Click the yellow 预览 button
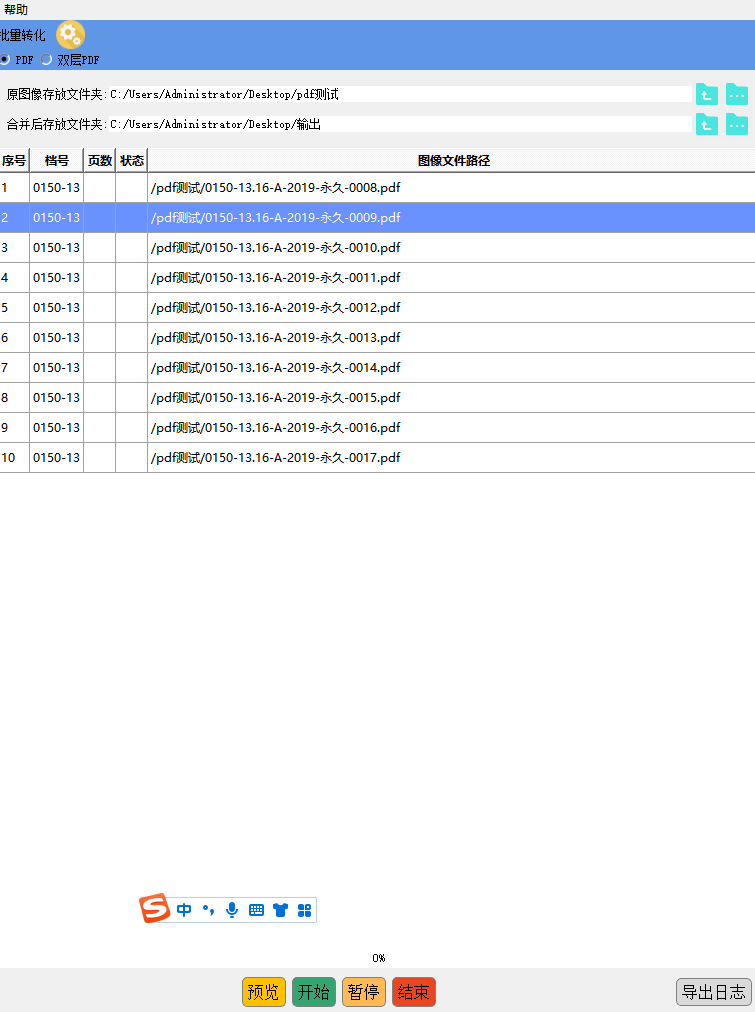 click(x=263, y=992)
